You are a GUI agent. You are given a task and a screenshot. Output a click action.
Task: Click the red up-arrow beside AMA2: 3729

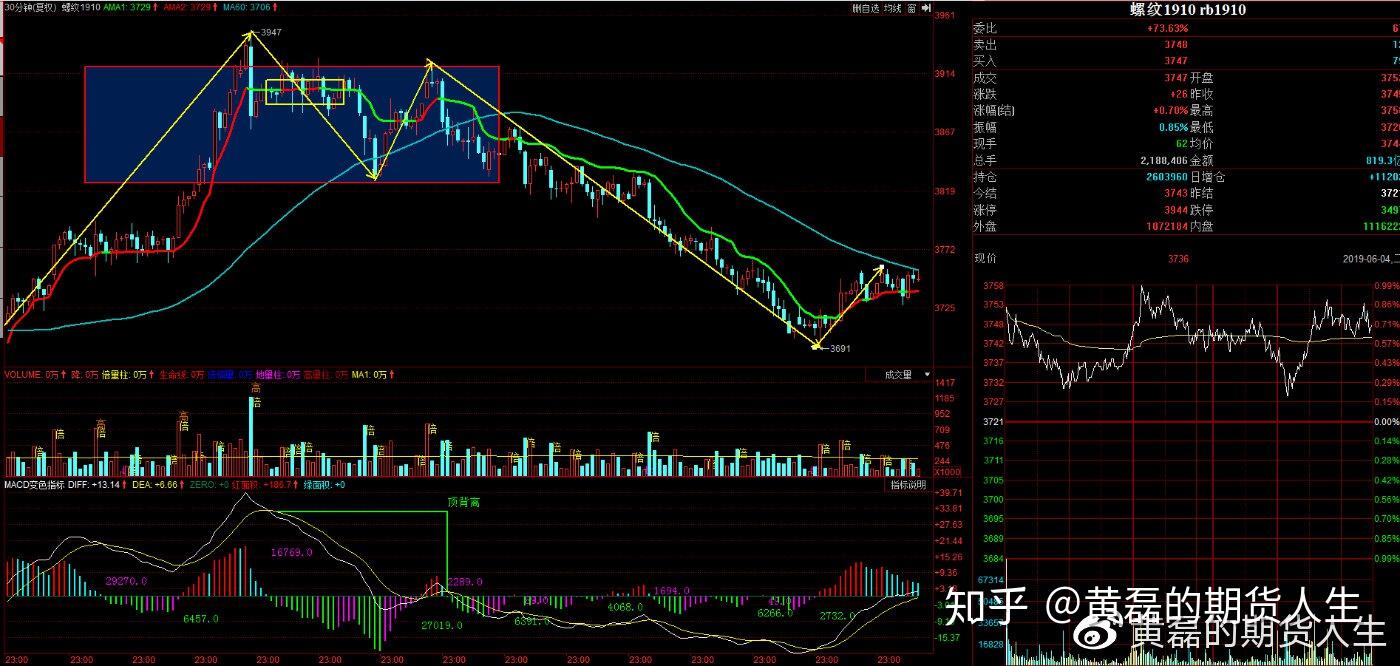click(x=214, y=6)
